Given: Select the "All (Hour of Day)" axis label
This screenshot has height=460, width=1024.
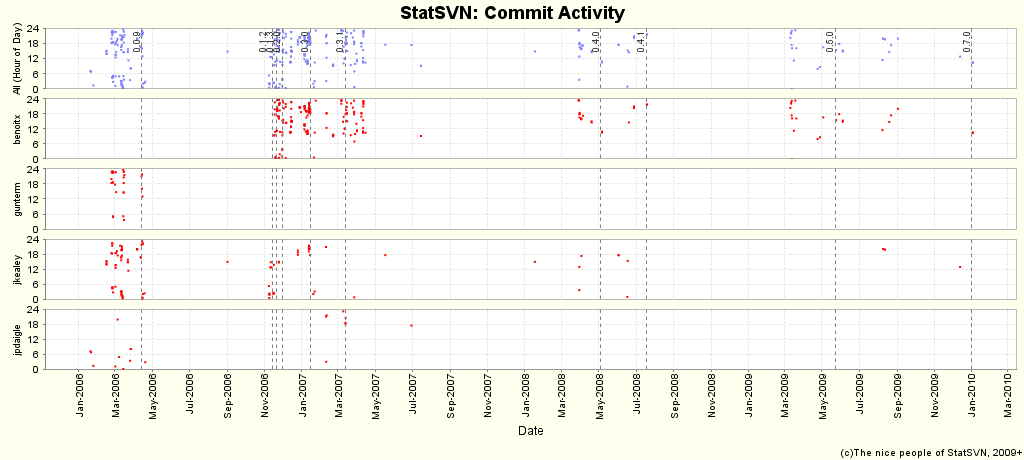Looking at the screenshot, I should (x=16, y=58).
